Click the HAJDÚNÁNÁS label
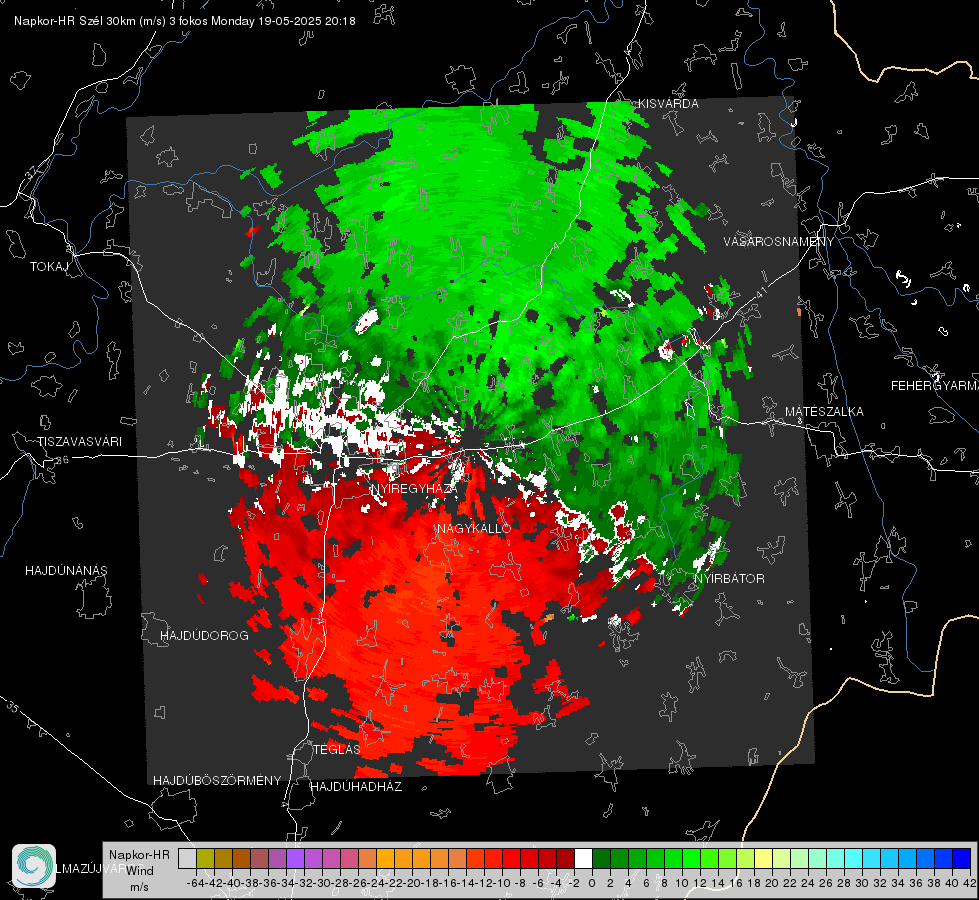Viewport: 979px width, 900px height. (66, 571)
